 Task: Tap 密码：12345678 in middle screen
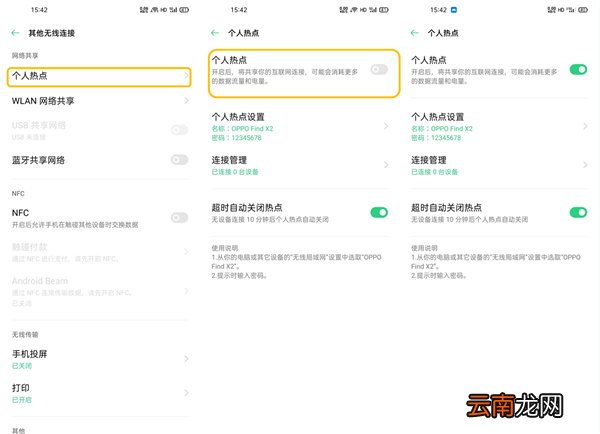coord(236,138)
